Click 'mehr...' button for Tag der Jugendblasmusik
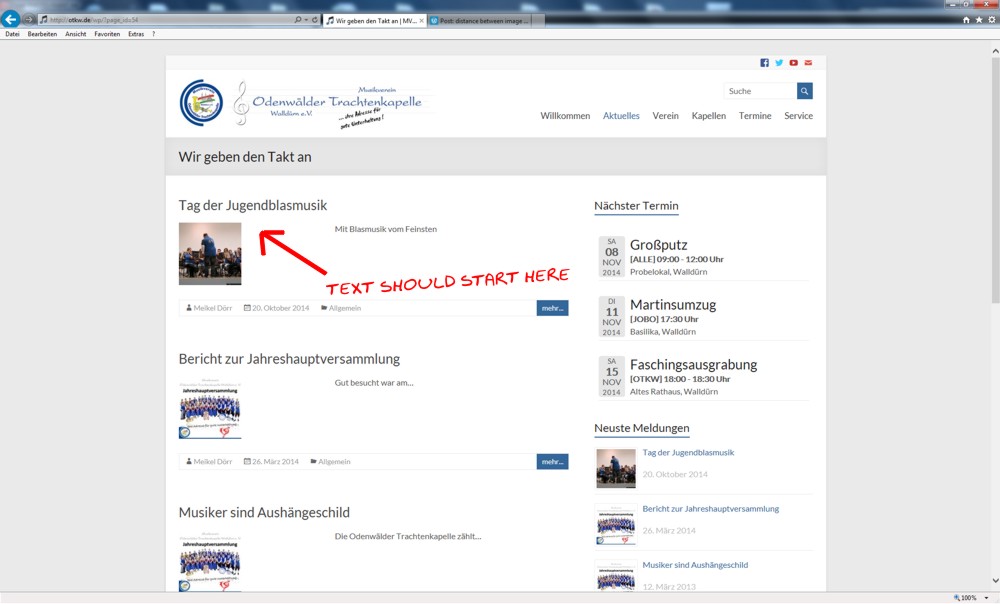This screenshot has height=604, width=1000. coord(552,308)
